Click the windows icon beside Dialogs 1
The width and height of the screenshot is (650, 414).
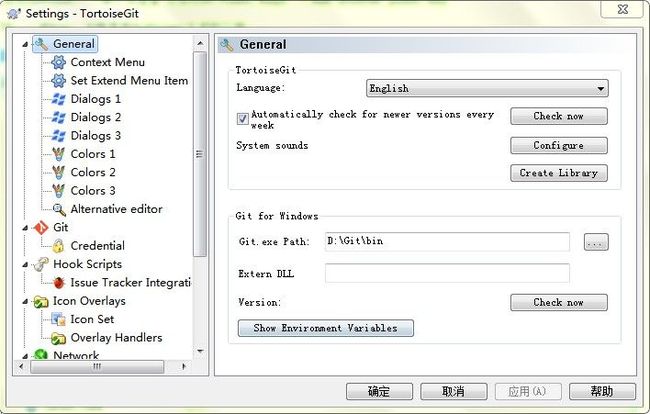[x=58, y=99]
